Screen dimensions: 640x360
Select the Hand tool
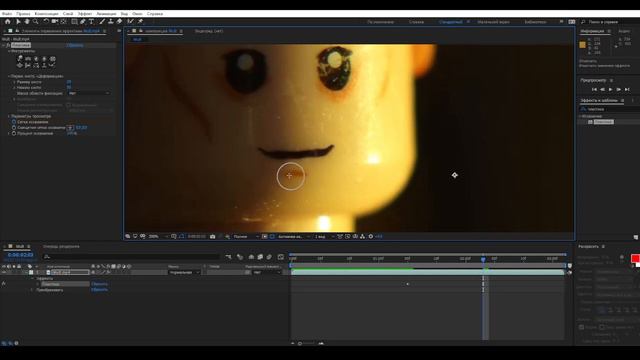coord(27,22)
